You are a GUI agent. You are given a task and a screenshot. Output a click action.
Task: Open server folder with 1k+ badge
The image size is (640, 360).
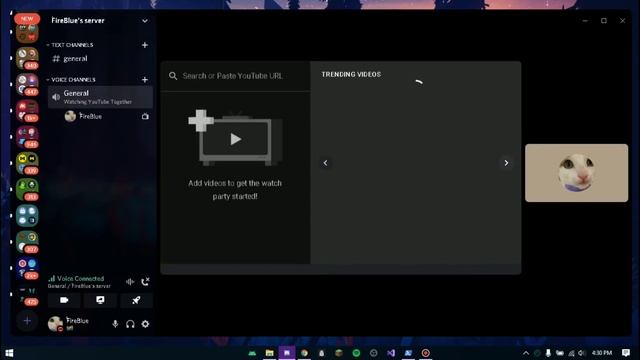(27, 111)
